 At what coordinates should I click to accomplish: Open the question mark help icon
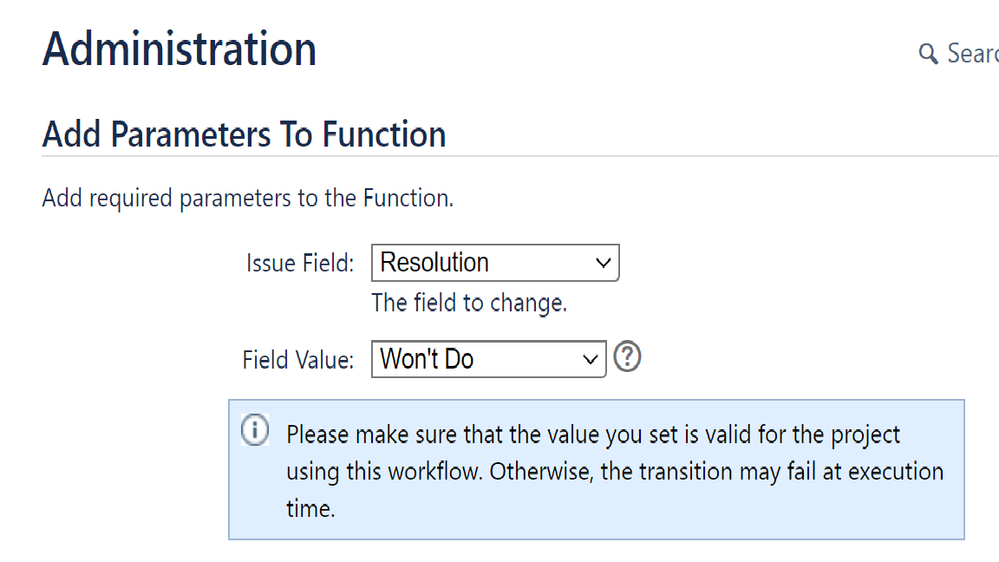627,357
